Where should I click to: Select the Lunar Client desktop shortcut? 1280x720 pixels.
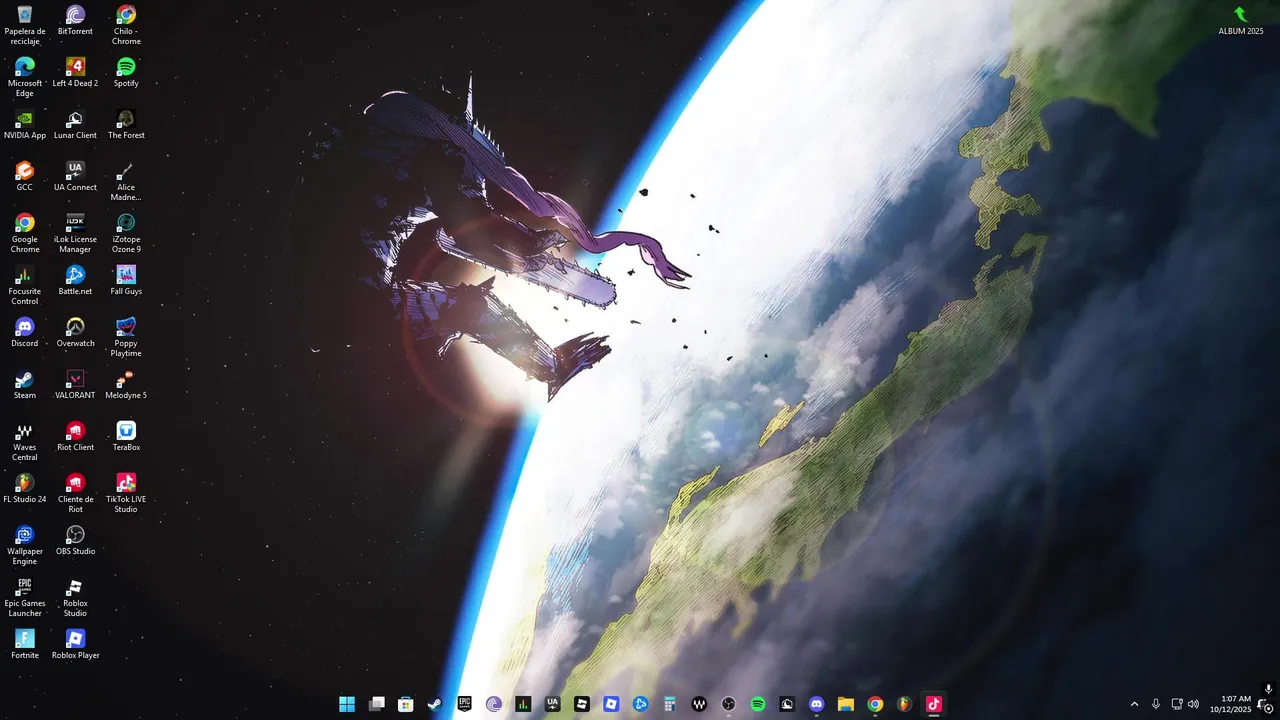(x=75, y=124)
